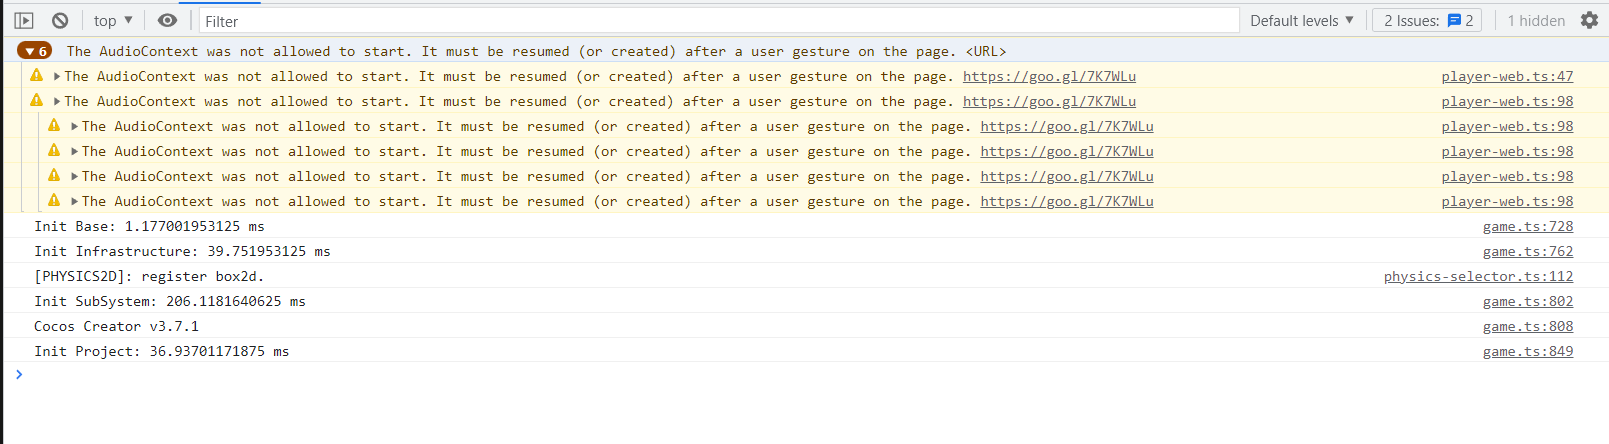
Task: Click the eye icon for live expression
Action: 167,20
